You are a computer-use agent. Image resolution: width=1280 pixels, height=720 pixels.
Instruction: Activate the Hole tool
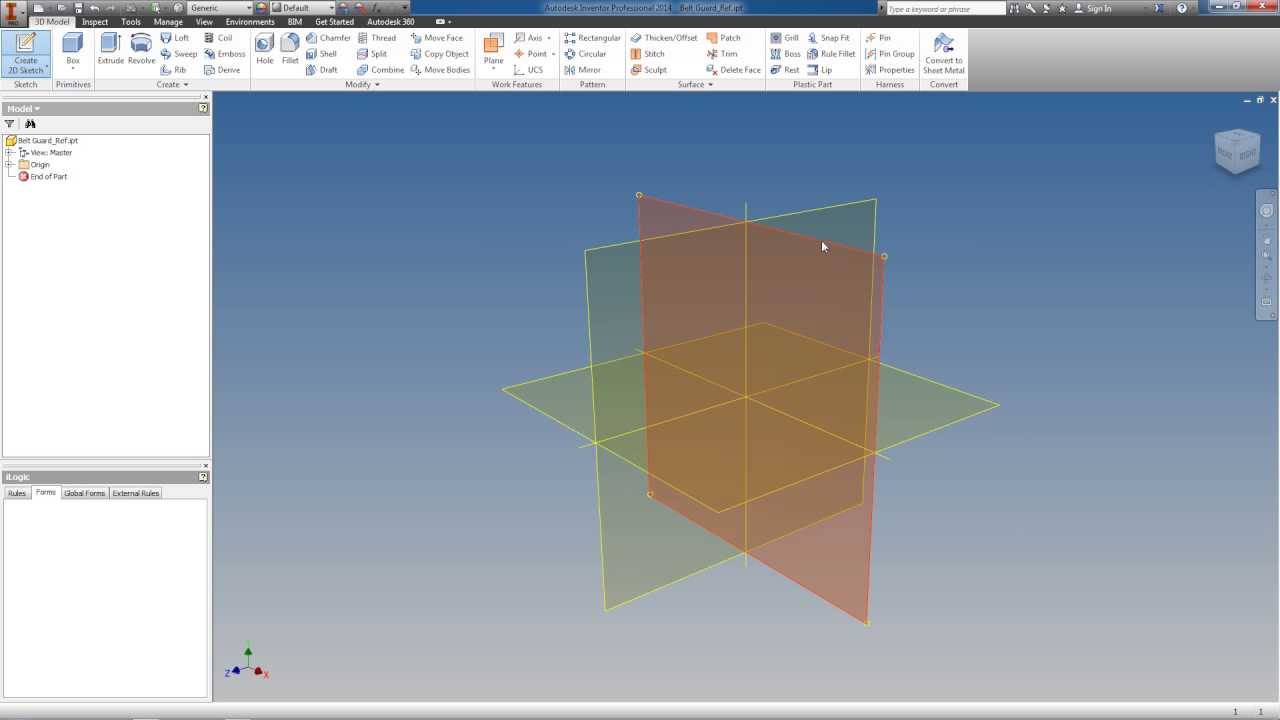tap(264, 50)
